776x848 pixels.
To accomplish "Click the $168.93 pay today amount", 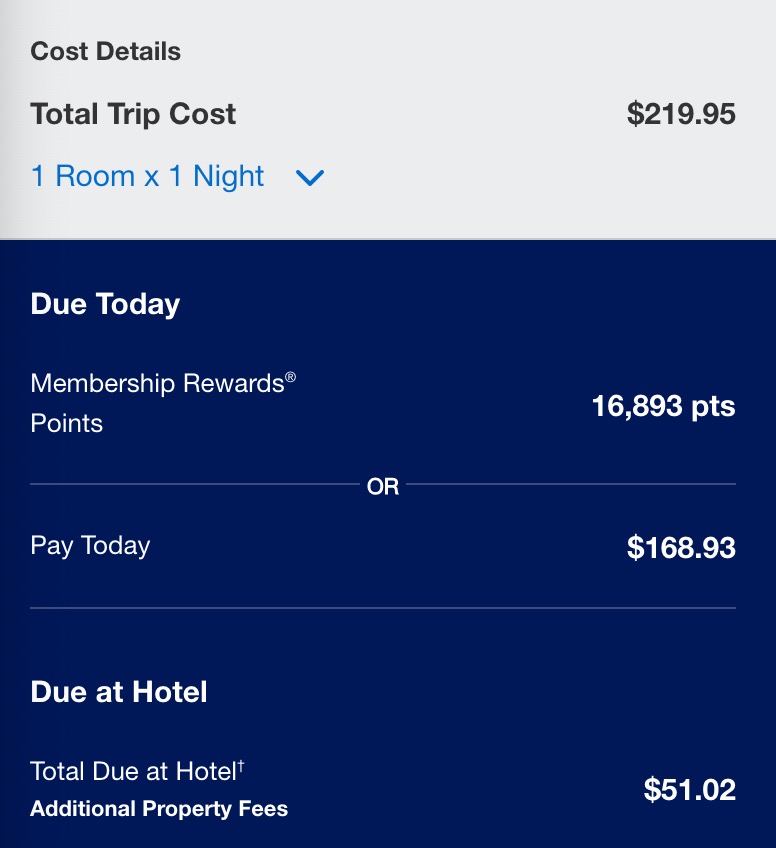I will point(681,548).
